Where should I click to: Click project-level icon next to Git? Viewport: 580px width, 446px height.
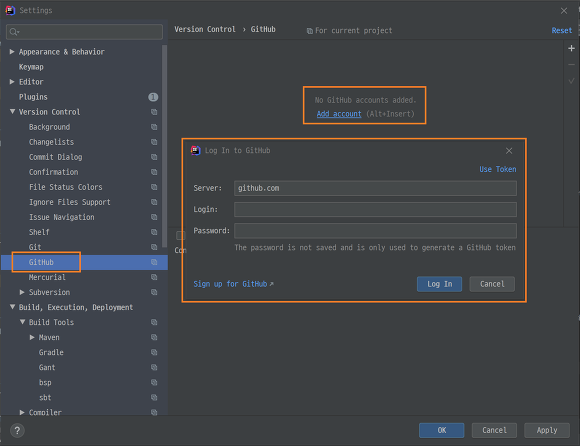[x=154, y=247]
